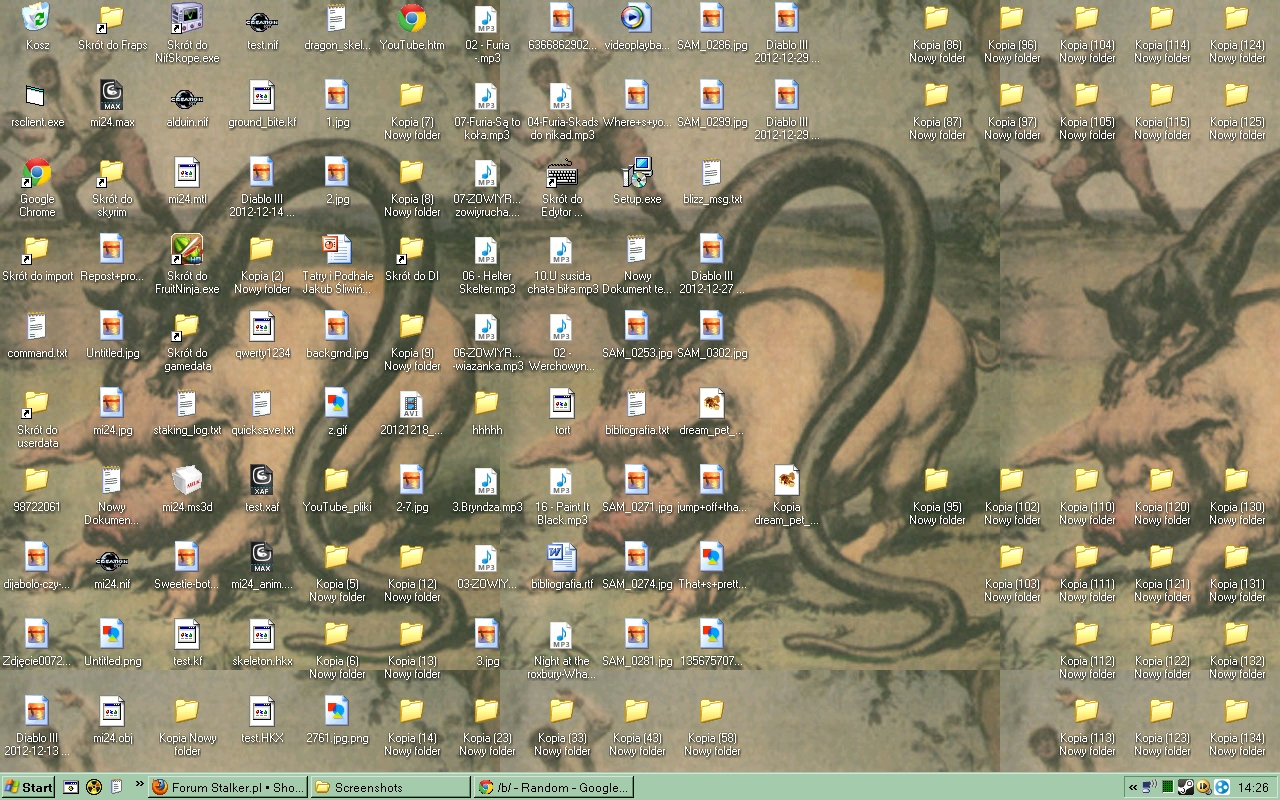
Task: Click the Steam icon in system tray
Action: [1185, 787]
